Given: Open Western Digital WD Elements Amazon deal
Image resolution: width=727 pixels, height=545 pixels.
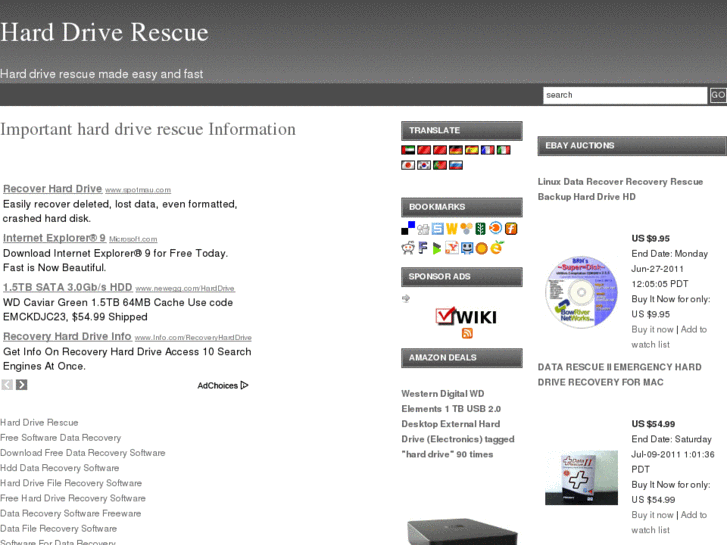Looking at the screenshot, I should 458,424.
